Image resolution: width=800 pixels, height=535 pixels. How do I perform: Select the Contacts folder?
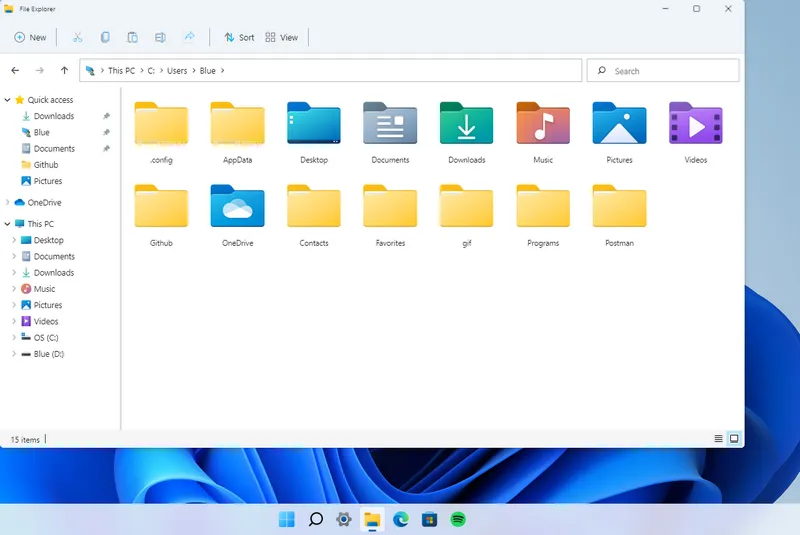[314, 216]
